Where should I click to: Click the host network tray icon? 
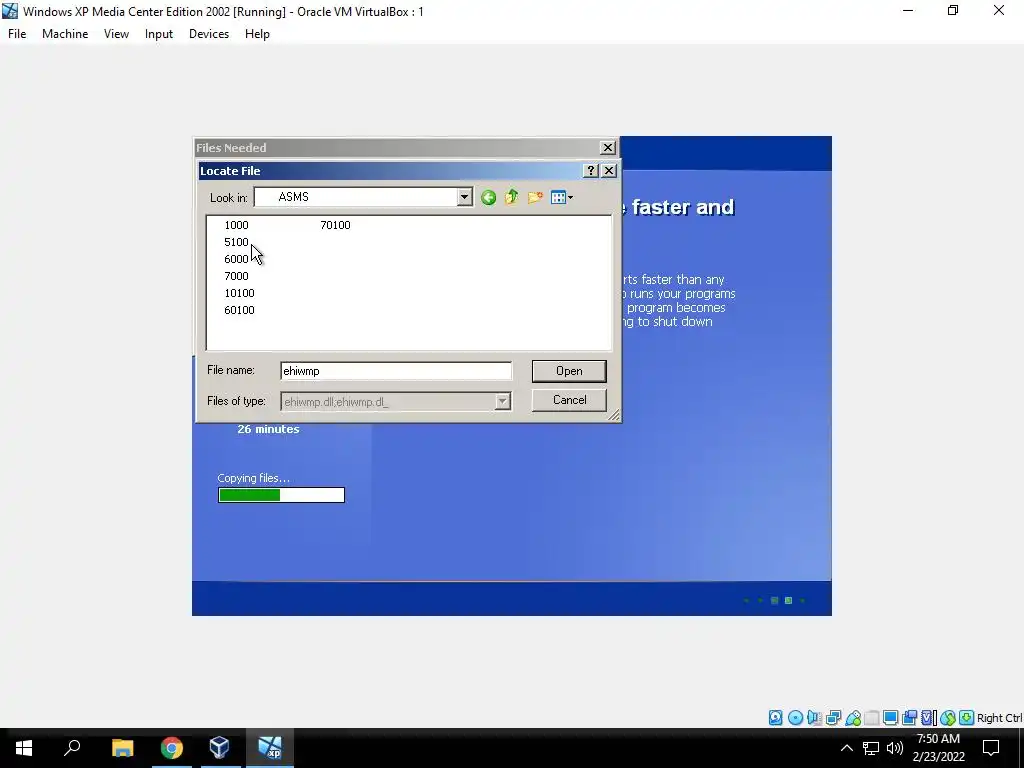pos(871,748)
